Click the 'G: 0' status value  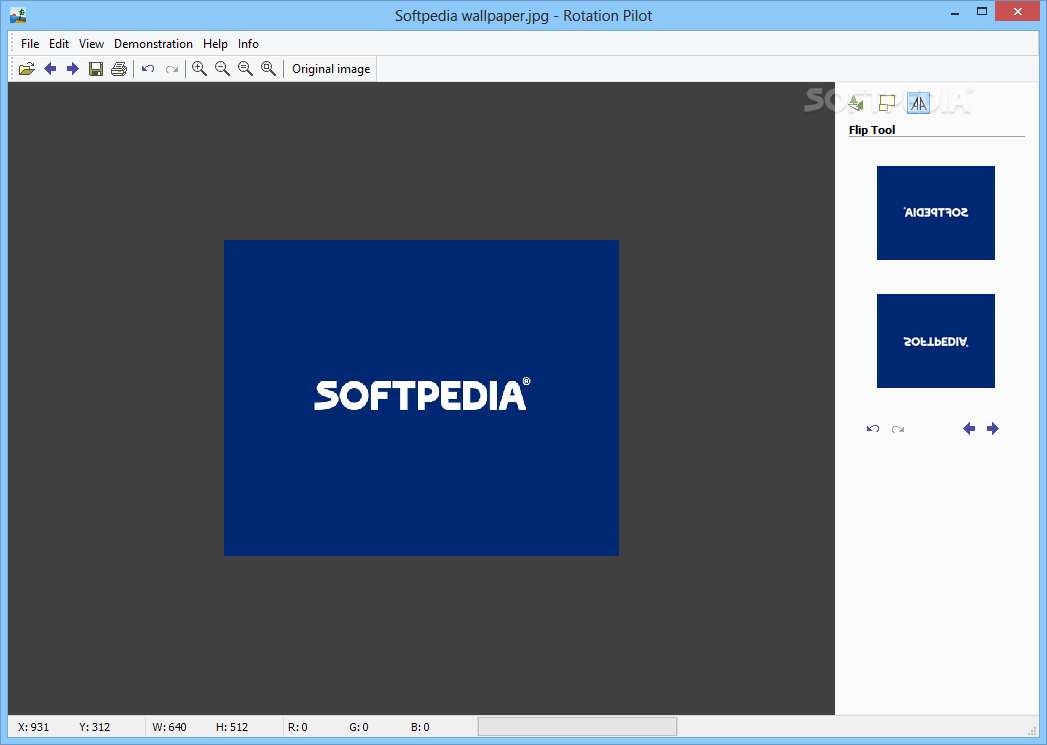coord(359,727)
